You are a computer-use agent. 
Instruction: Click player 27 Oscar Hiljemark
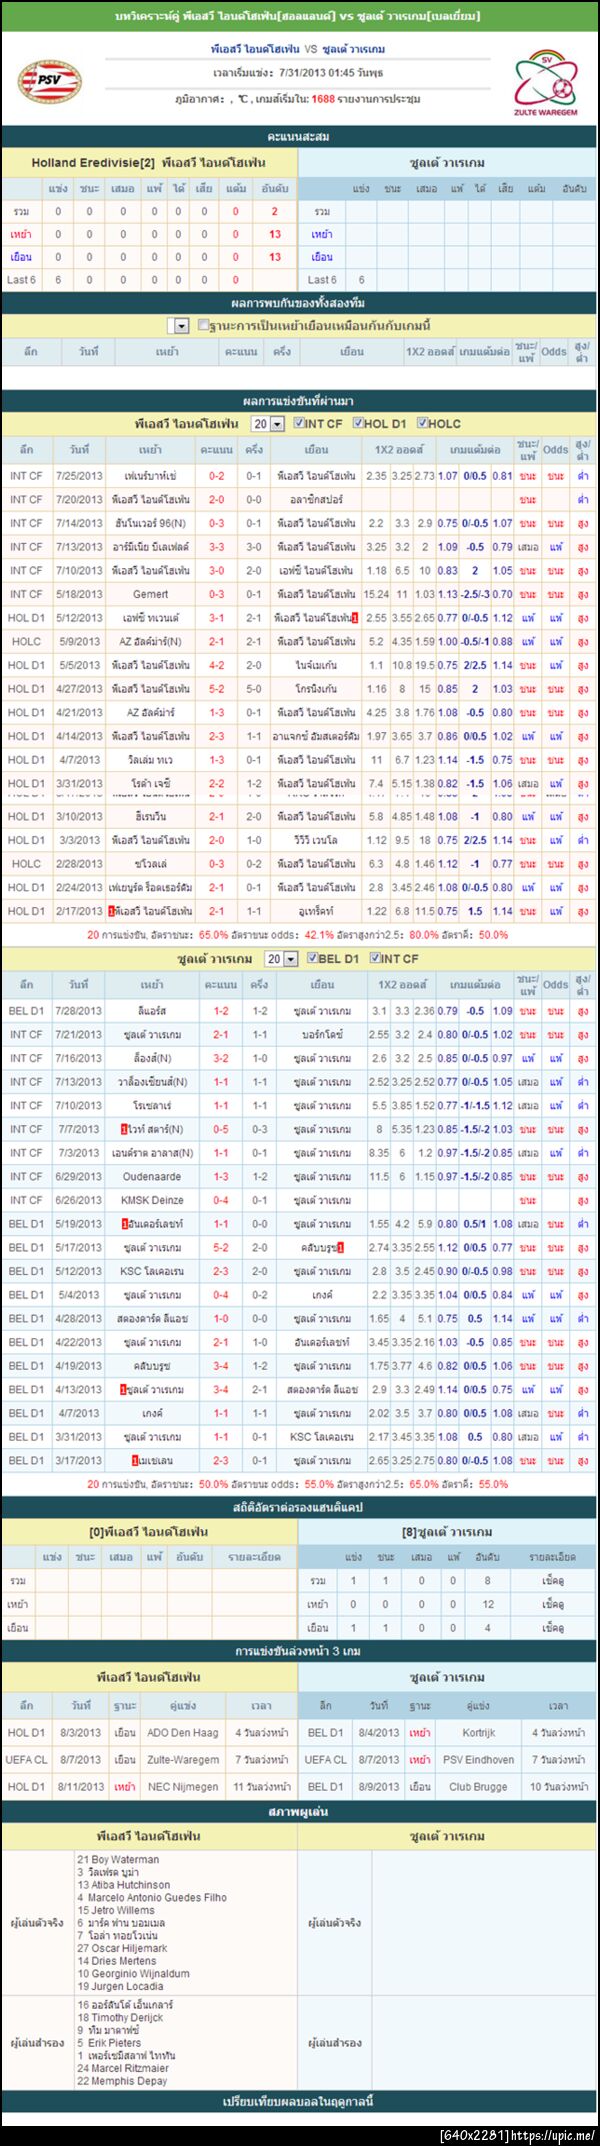click(x=122, y=1948)
